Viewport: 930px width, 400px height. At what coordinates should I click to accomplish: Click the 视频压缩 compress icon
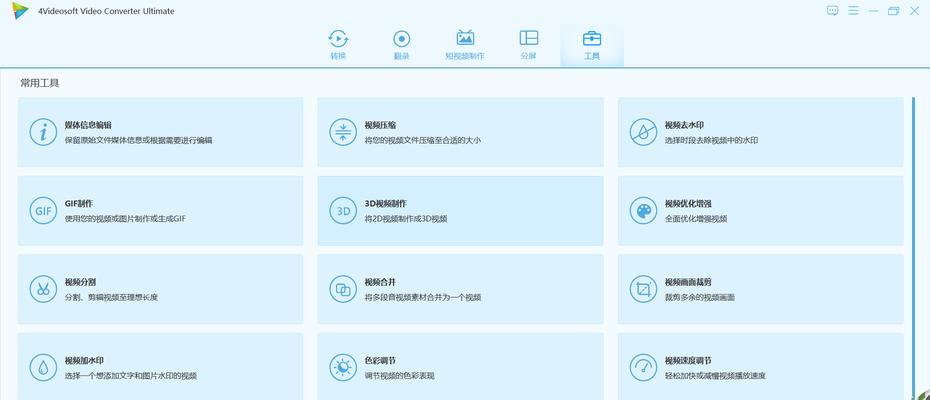coord(343,132)
